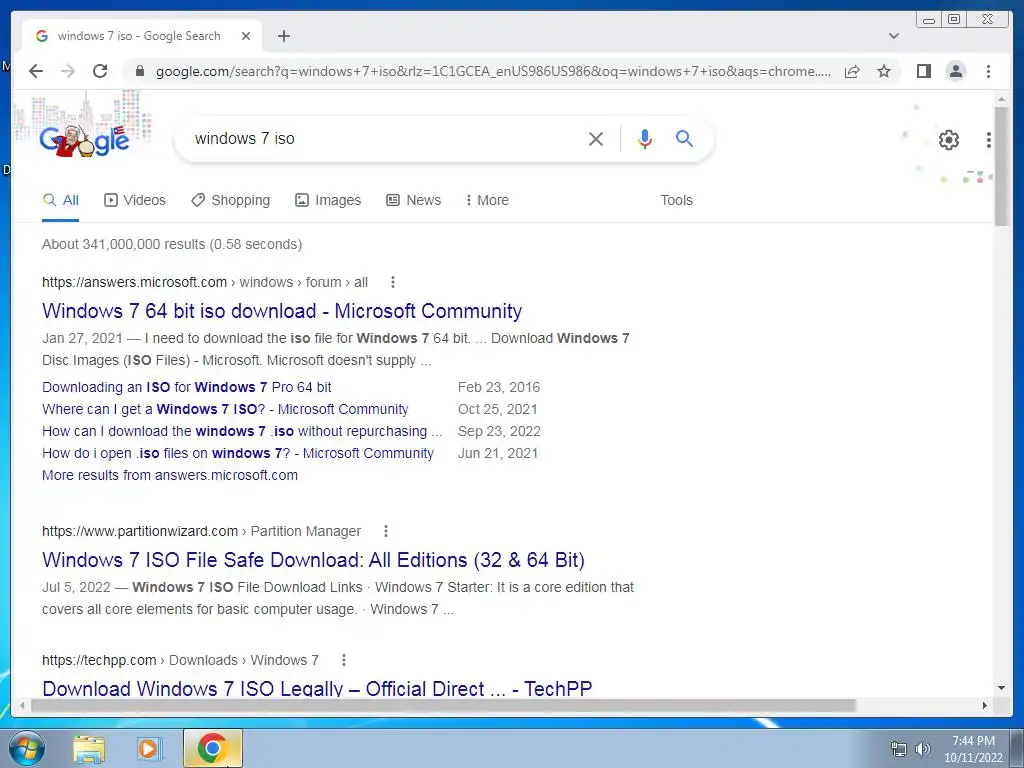Go back to the previous page
This screenshot has width=1024, height=768.
point(36,71)
